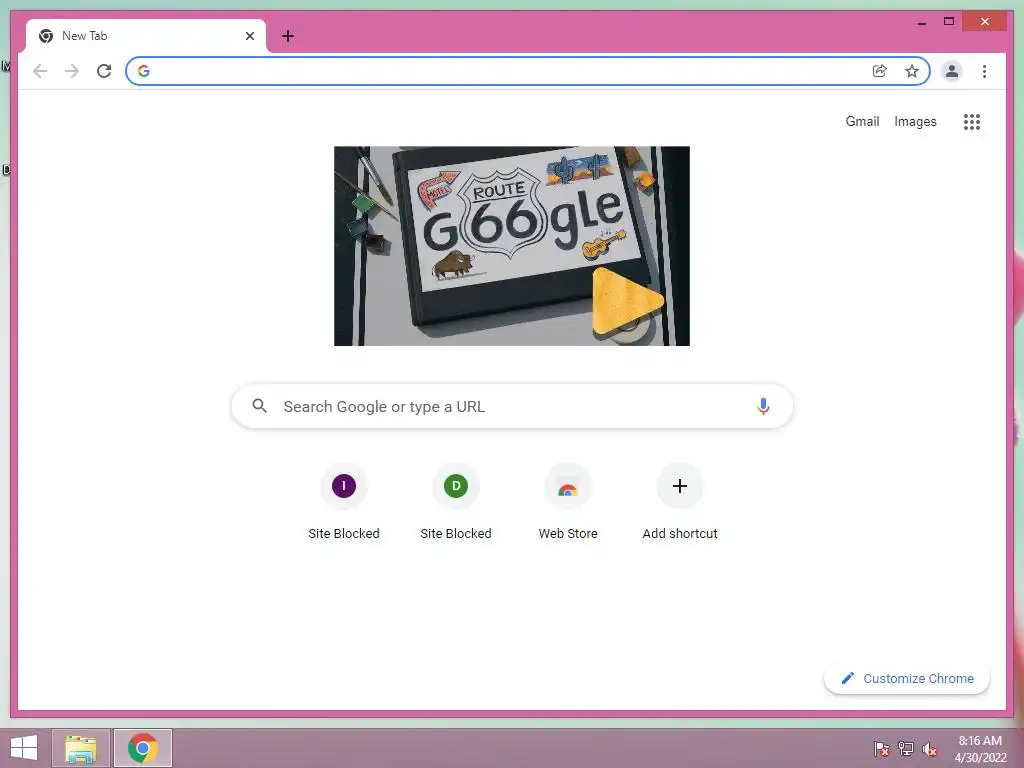This screenshot has height=768, width=1024.
Task: Reload the page with the refresh icon
Action: coord(104,71)
